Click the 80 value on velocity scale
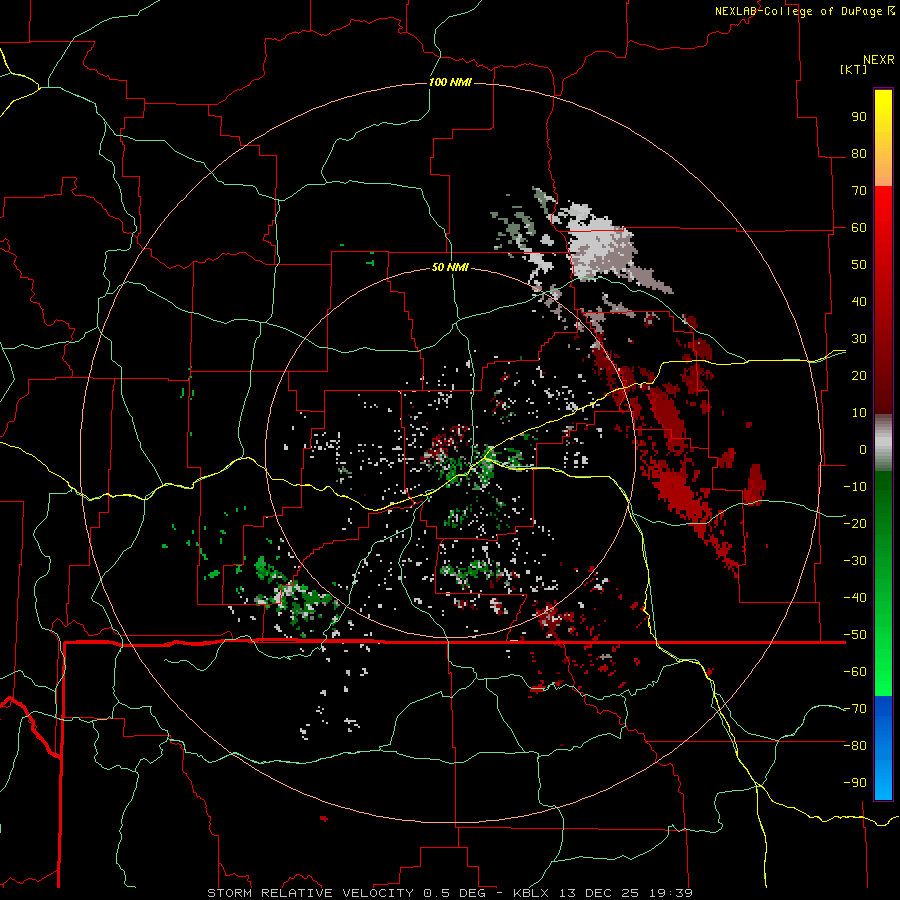This screenshot has width=900, height=900. click(x=859, y=154)
